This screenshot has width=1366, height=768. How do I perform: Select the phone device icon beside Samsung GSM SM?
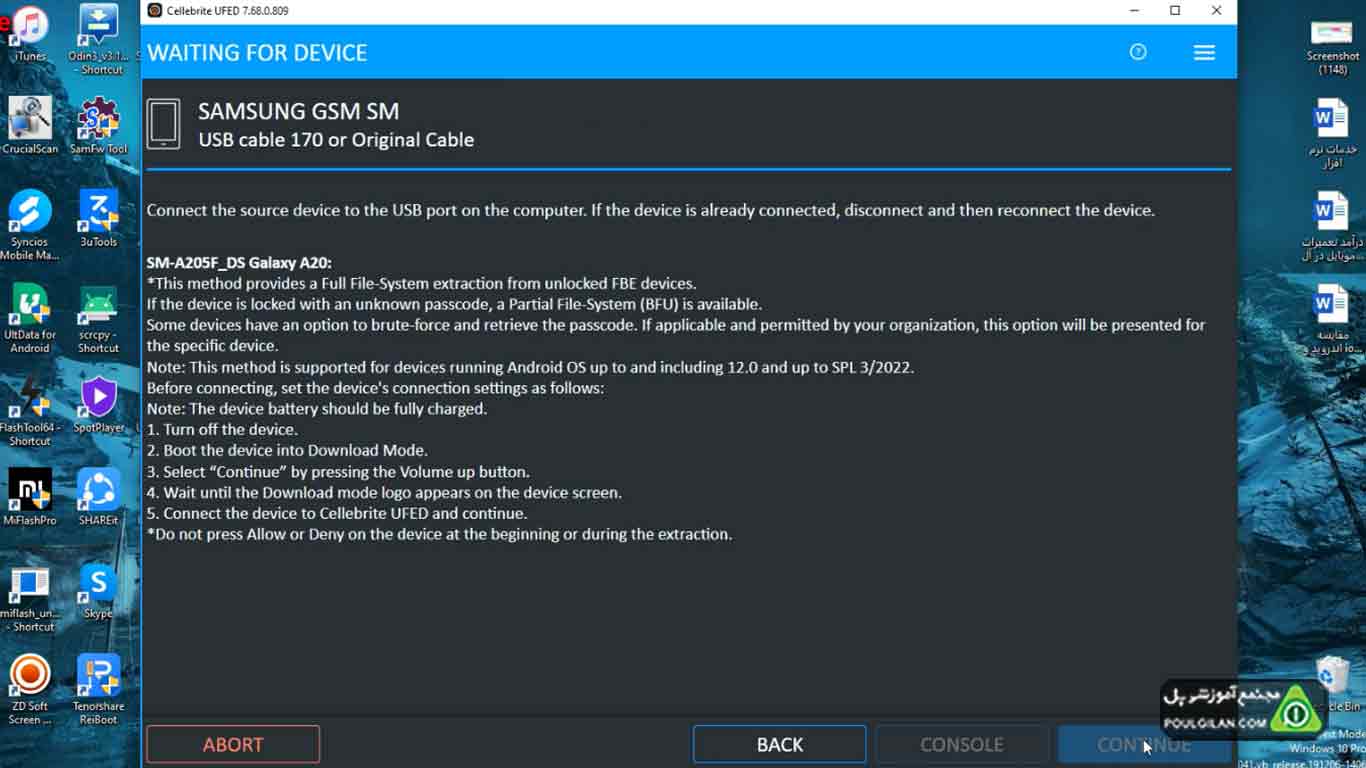tap(164, 124)
